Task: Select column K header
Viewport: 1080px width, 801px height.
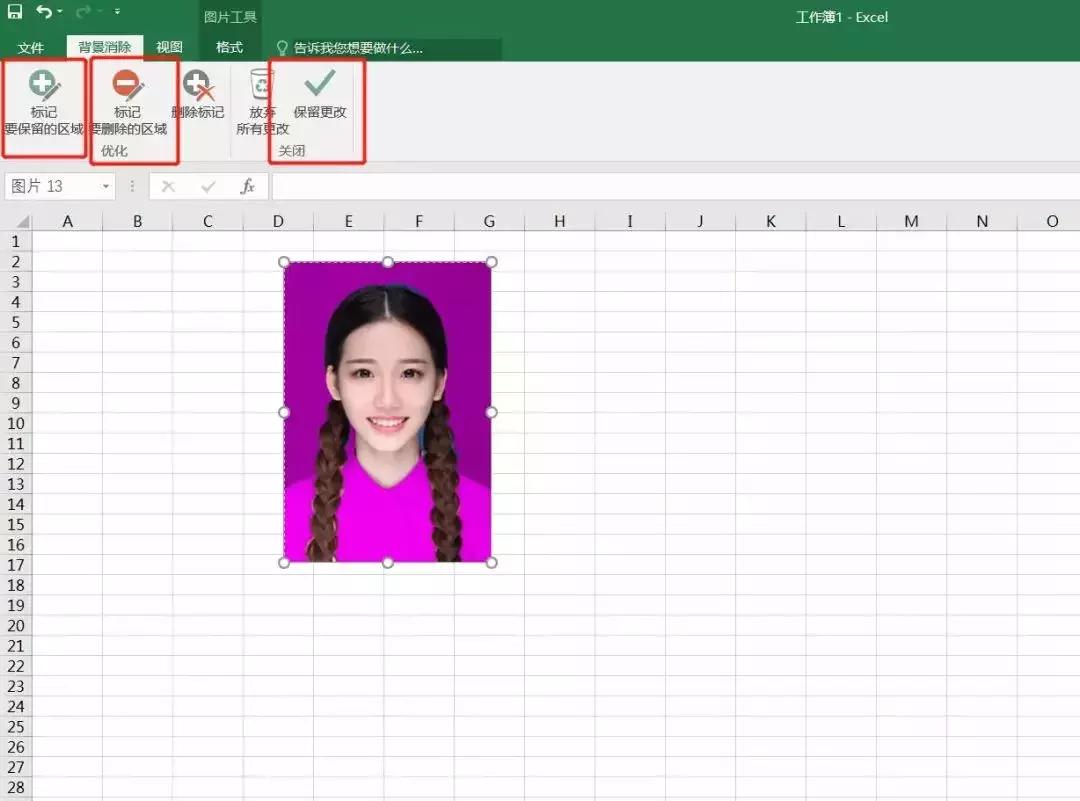Action: [x=771, y=221]
